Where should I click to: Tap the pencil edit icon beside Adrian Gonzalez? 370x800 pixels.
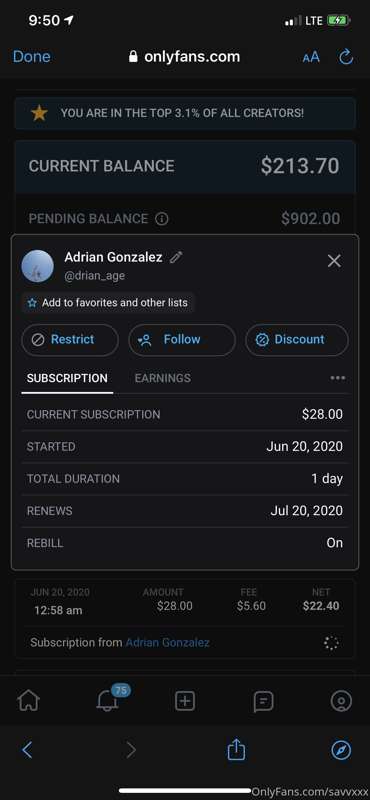(176, 257)
